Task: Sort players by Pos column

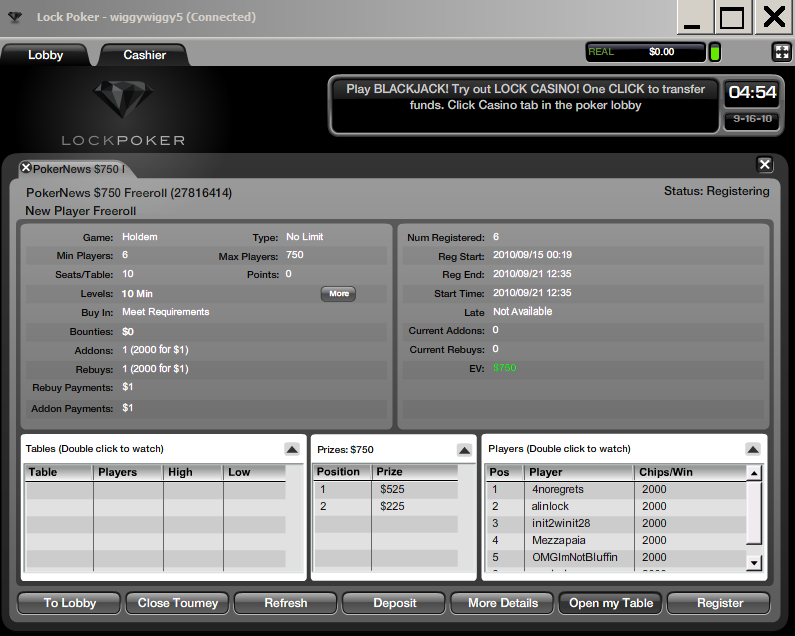Action: (x=505, y=472)
